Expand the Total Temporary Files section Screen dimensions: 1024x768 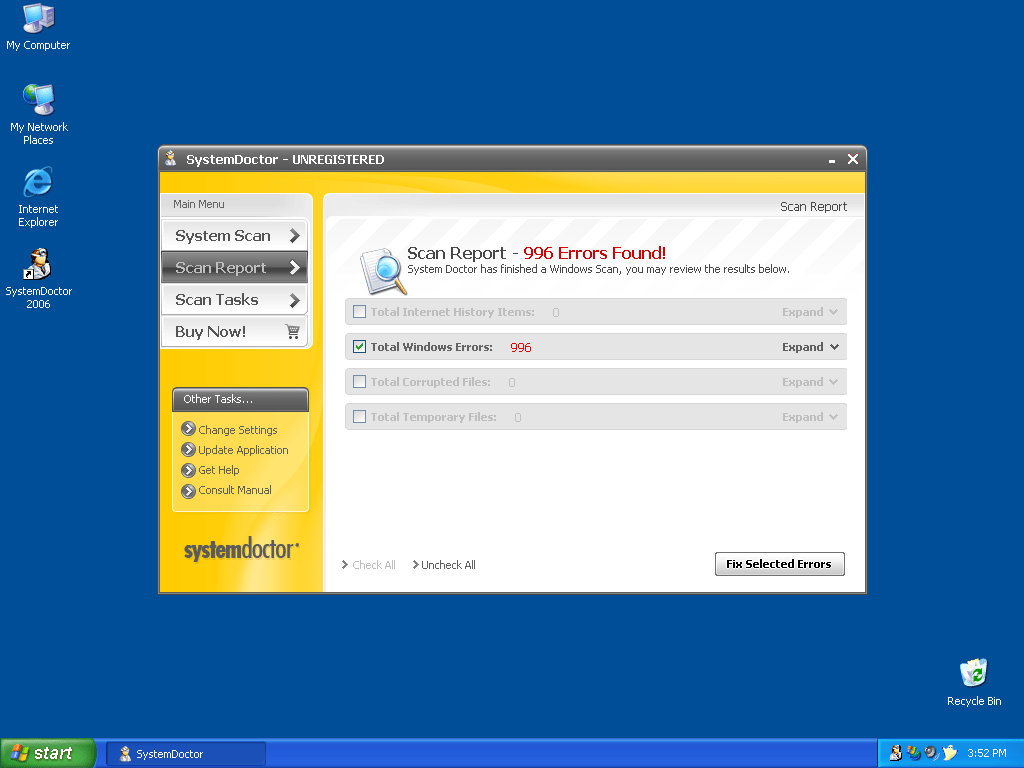click(x=809, y=417)
